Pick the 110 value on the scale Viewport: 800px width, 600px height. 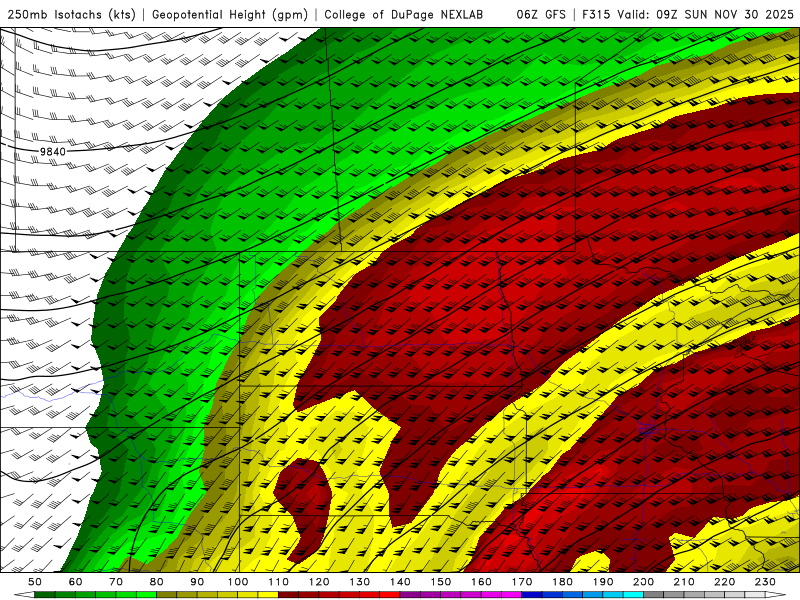tap(279, 582)
